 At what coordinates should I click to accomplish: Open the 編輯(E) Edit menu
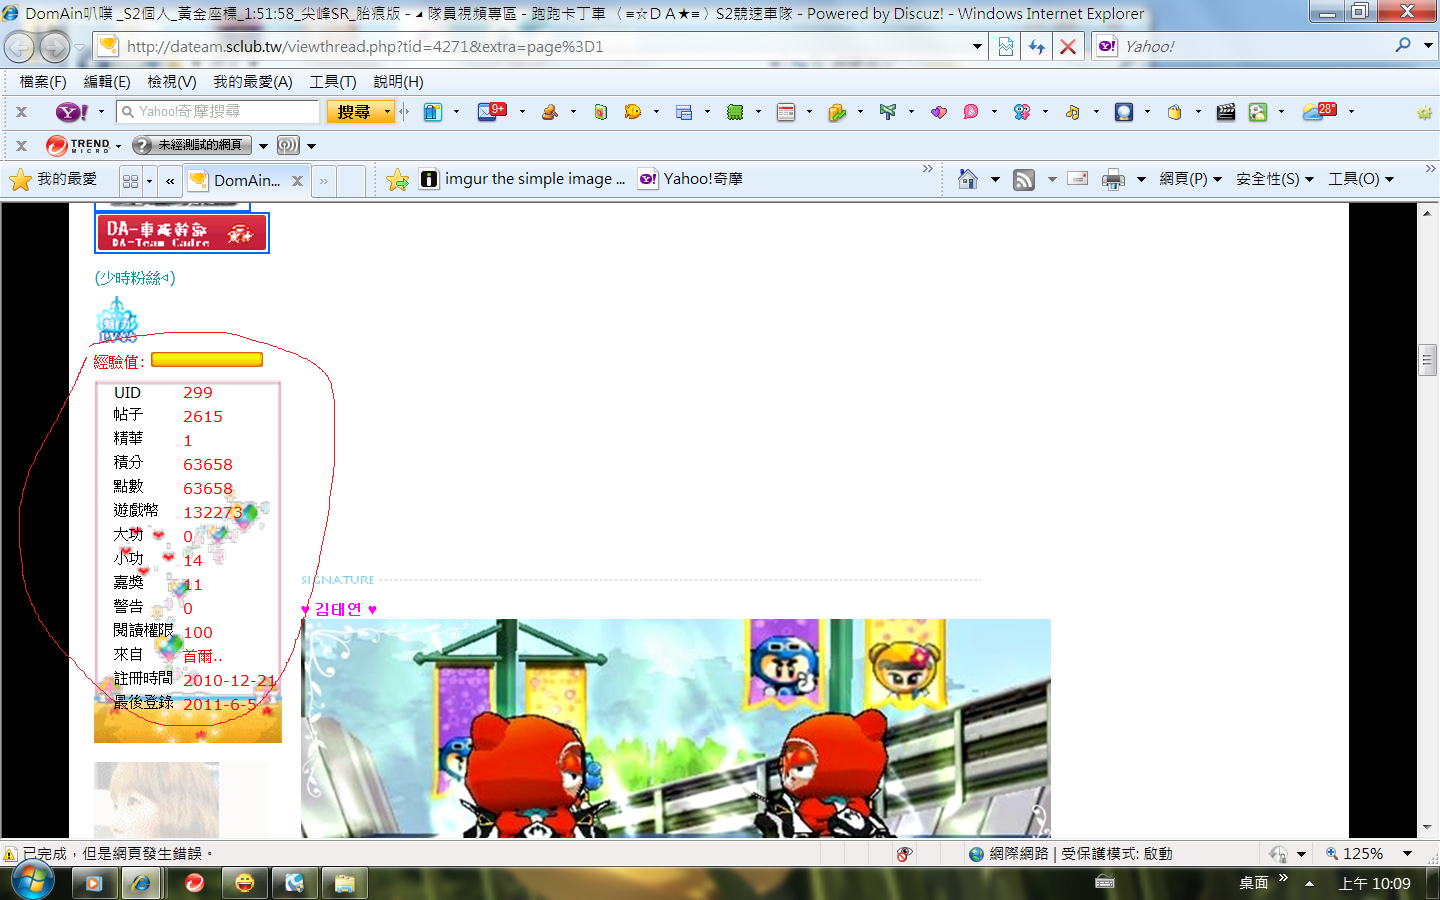(x=107, y=82)
